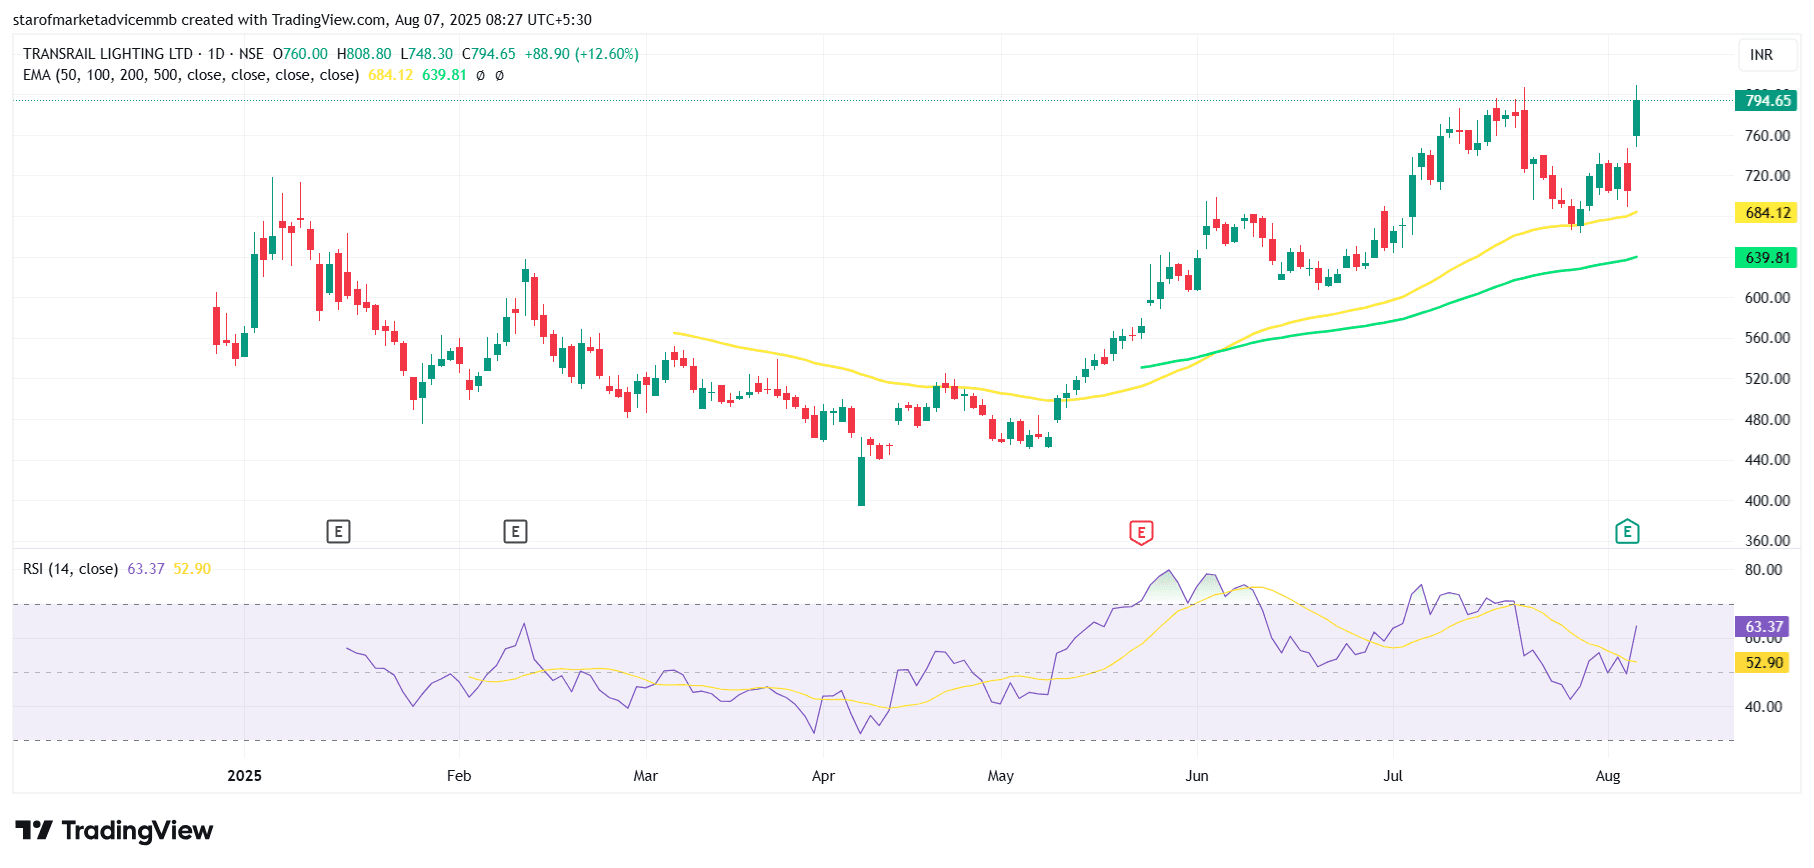Click the 80.00 RSI axis label

(x=1764, y=570)
